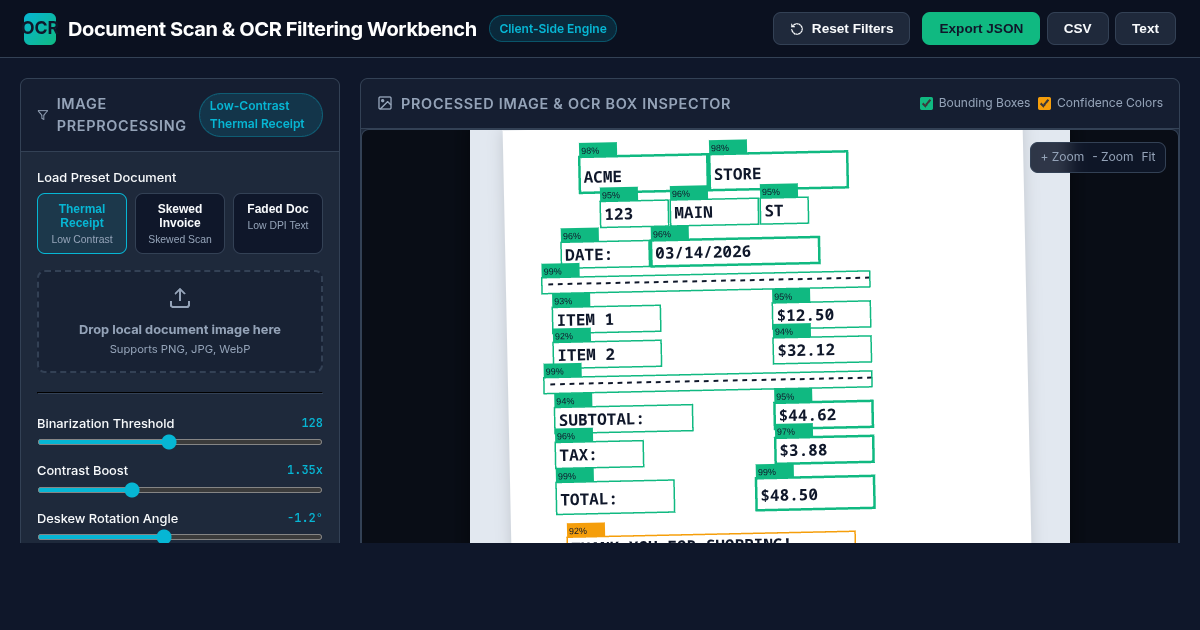Select the ITEM 1 bounding box
Viewport: 1200px width, 630px height.
607,319
